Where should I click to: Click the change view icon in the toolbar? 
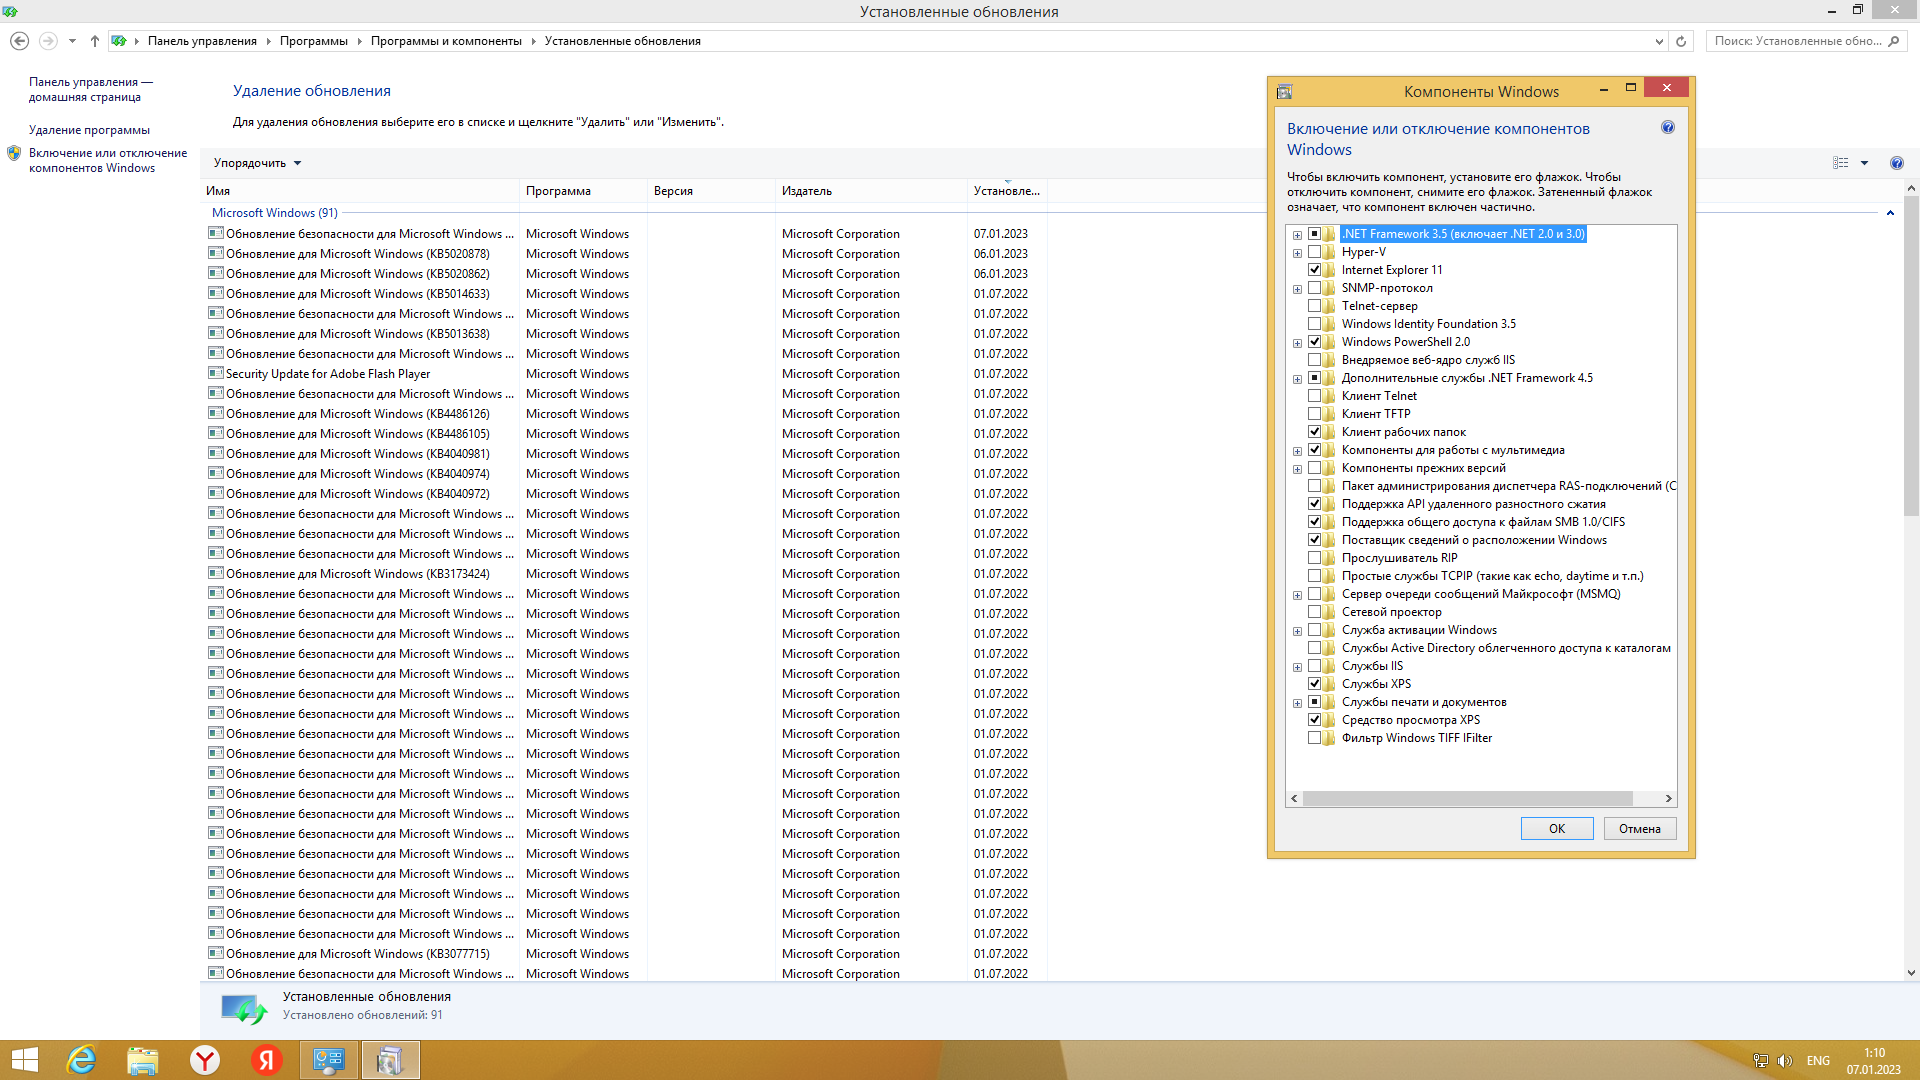coord(1840,163)
